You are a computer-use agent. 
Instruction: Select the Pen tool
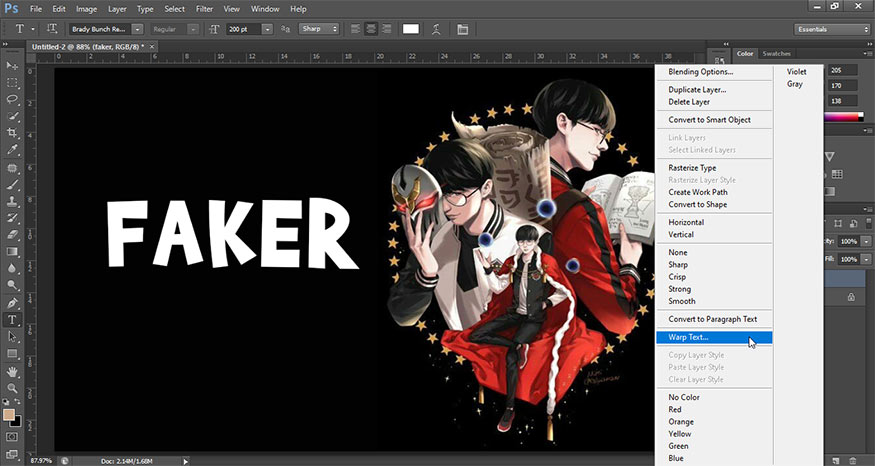[12, 303]
